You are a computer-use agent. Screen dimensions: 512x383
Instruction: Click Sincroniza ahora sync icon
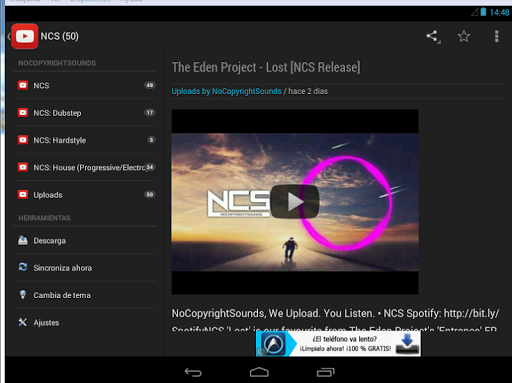(x=23, y=267)
